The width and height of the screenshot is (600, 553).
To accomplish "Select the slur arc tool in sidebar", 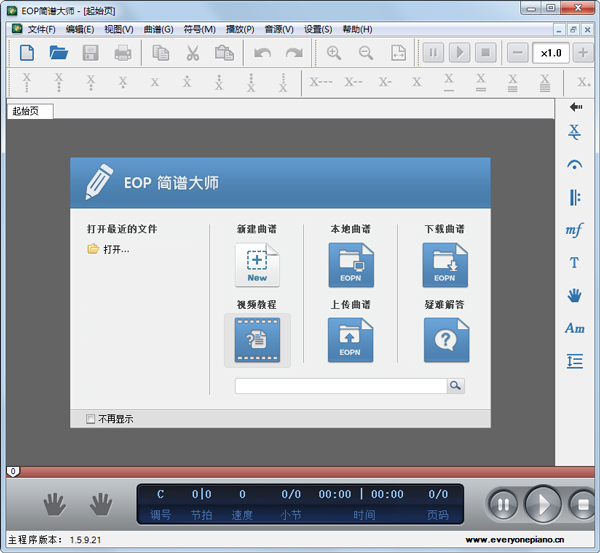I will pyautogui.click(x=574, y=165).
